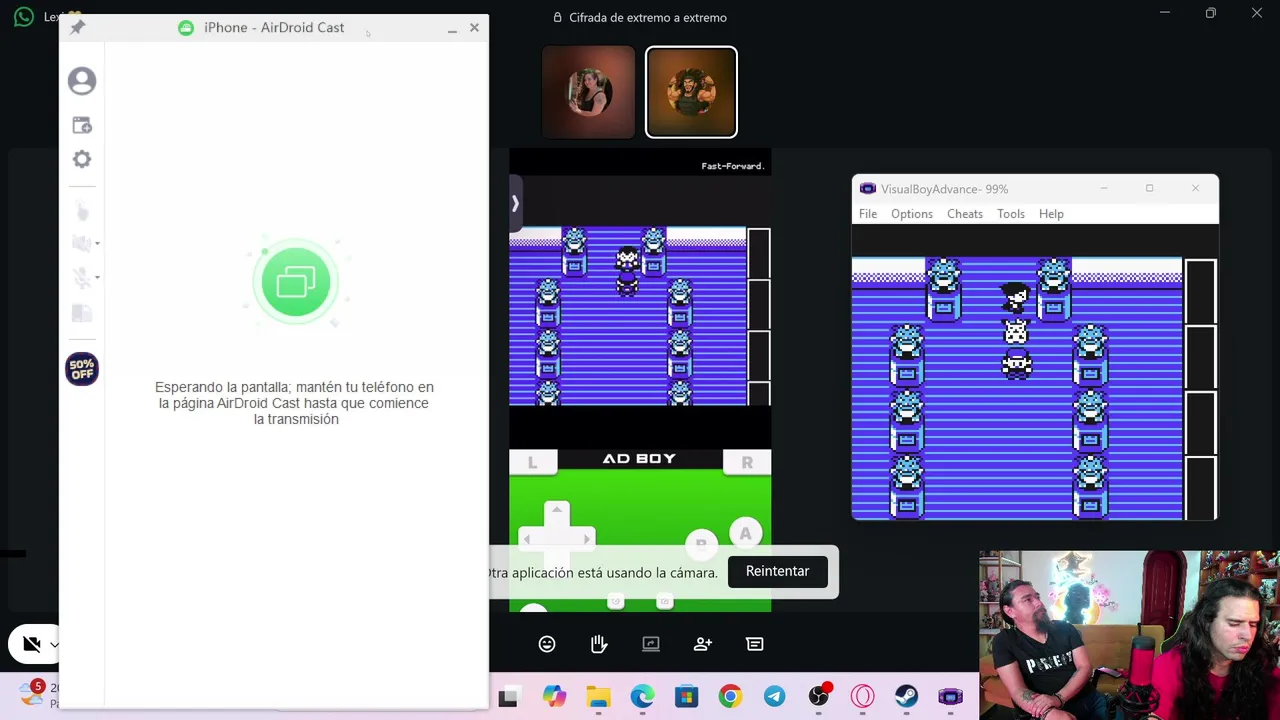The height and width of the screenshot is (720, 1280).
Task: Click the green cast screen icon
Action: [295, 282]
